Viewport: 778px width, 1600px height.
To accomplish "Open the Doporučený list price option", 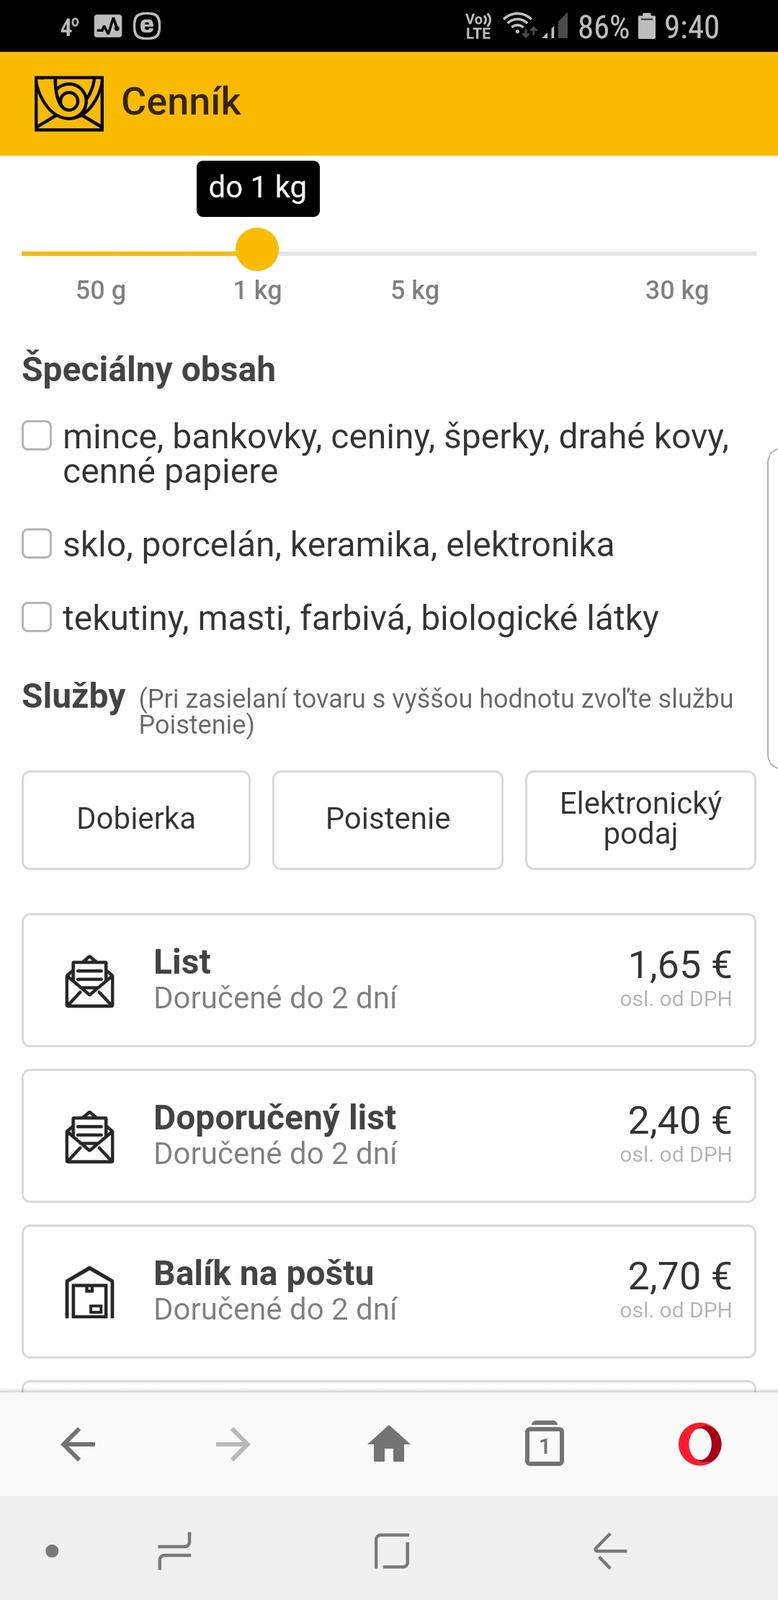I will tap(388, 1136).
